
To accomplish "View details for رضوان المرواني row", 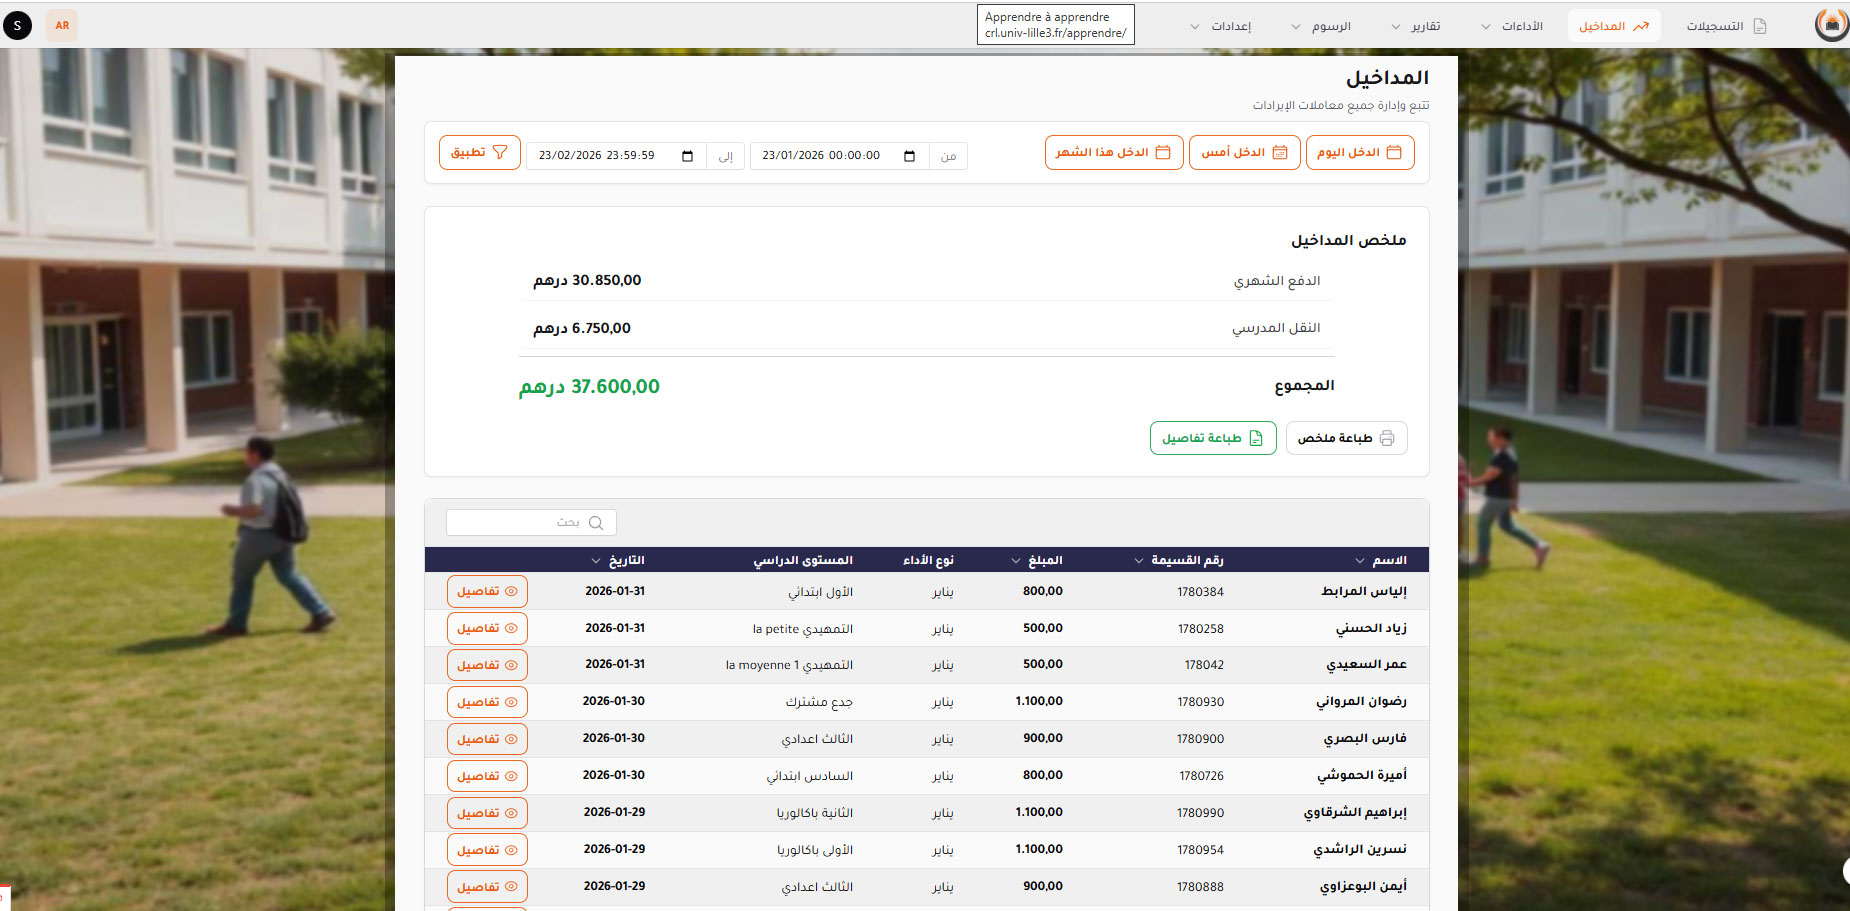I will [487, 702].
